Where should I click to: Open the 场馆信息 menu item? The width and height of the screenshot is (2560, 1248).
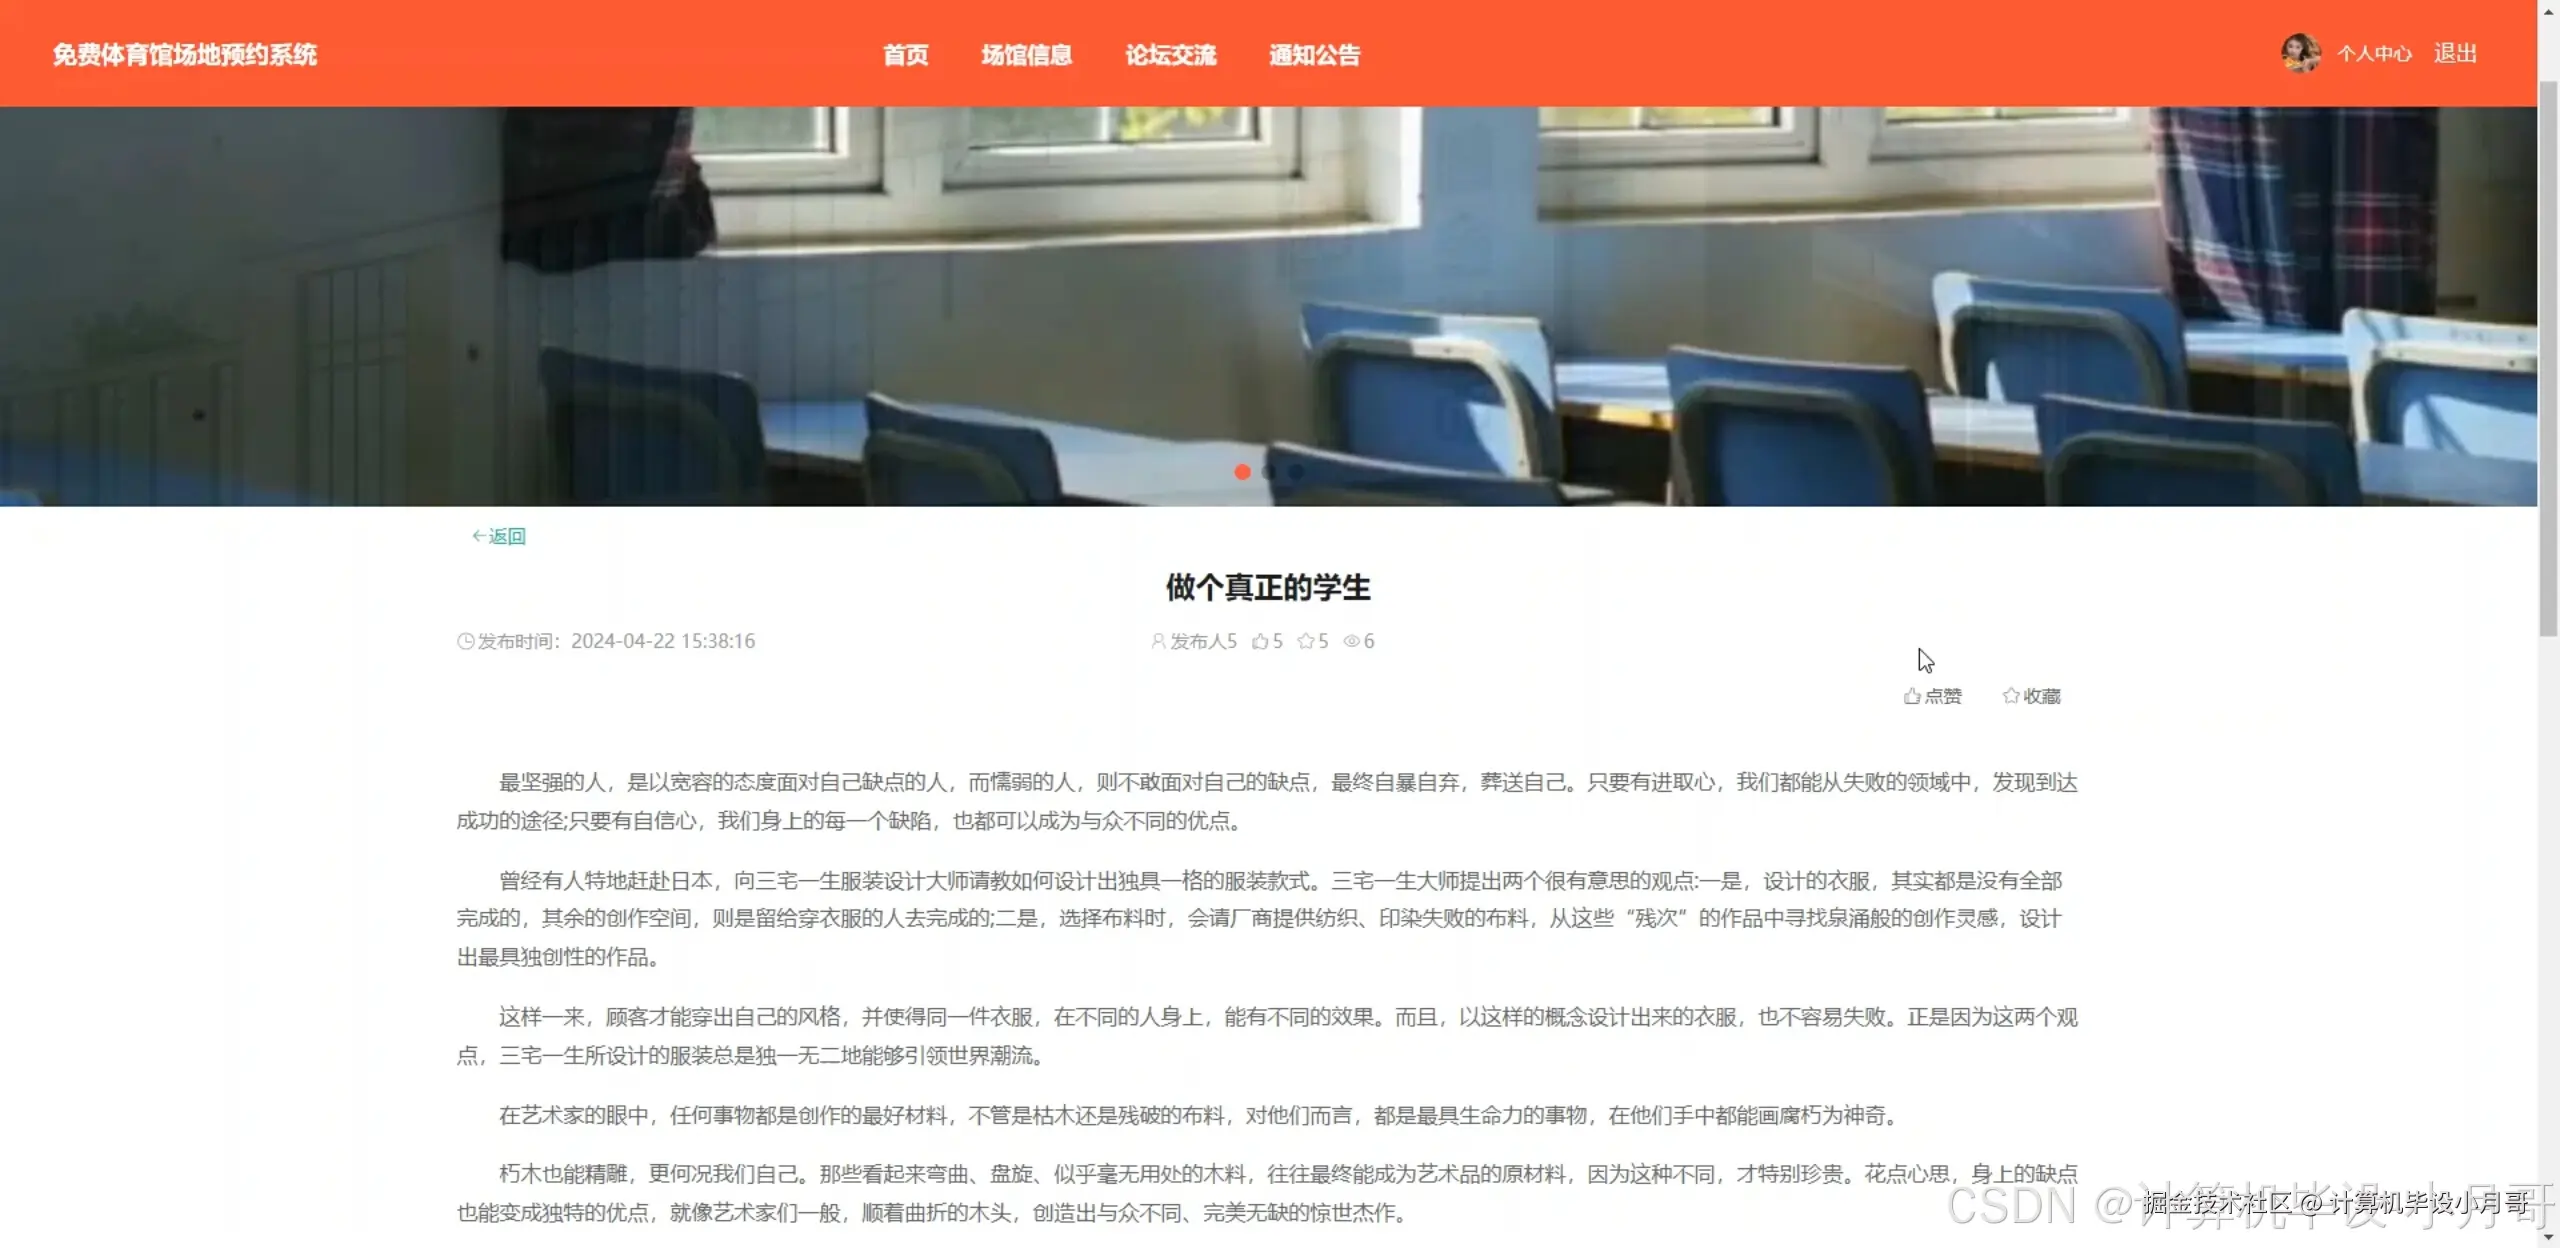coord(1027,55)
